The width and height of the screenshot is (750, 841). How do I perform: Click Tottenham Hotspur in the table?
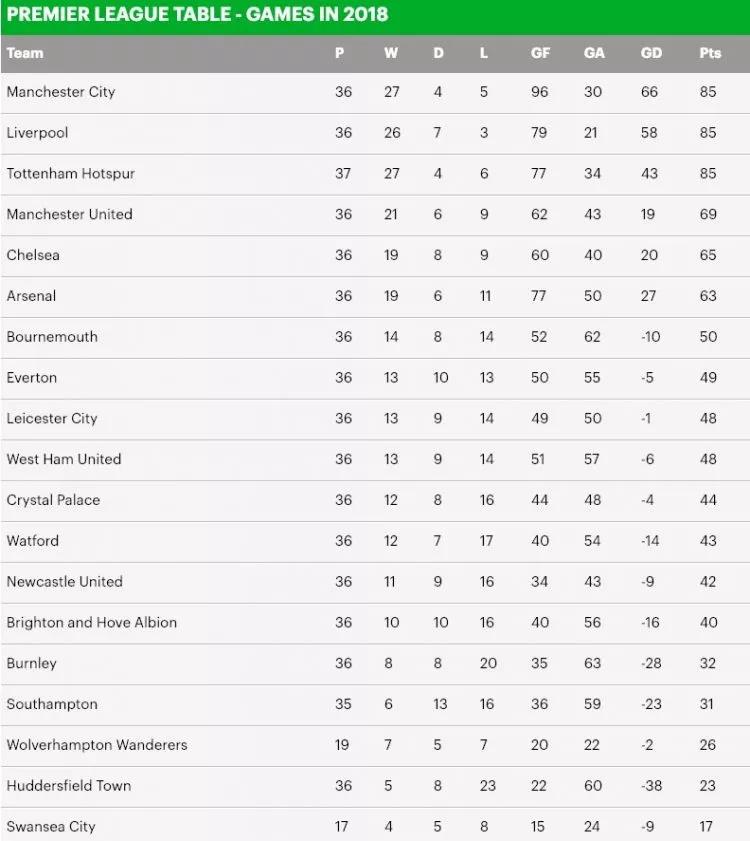(x=71, y=174)
